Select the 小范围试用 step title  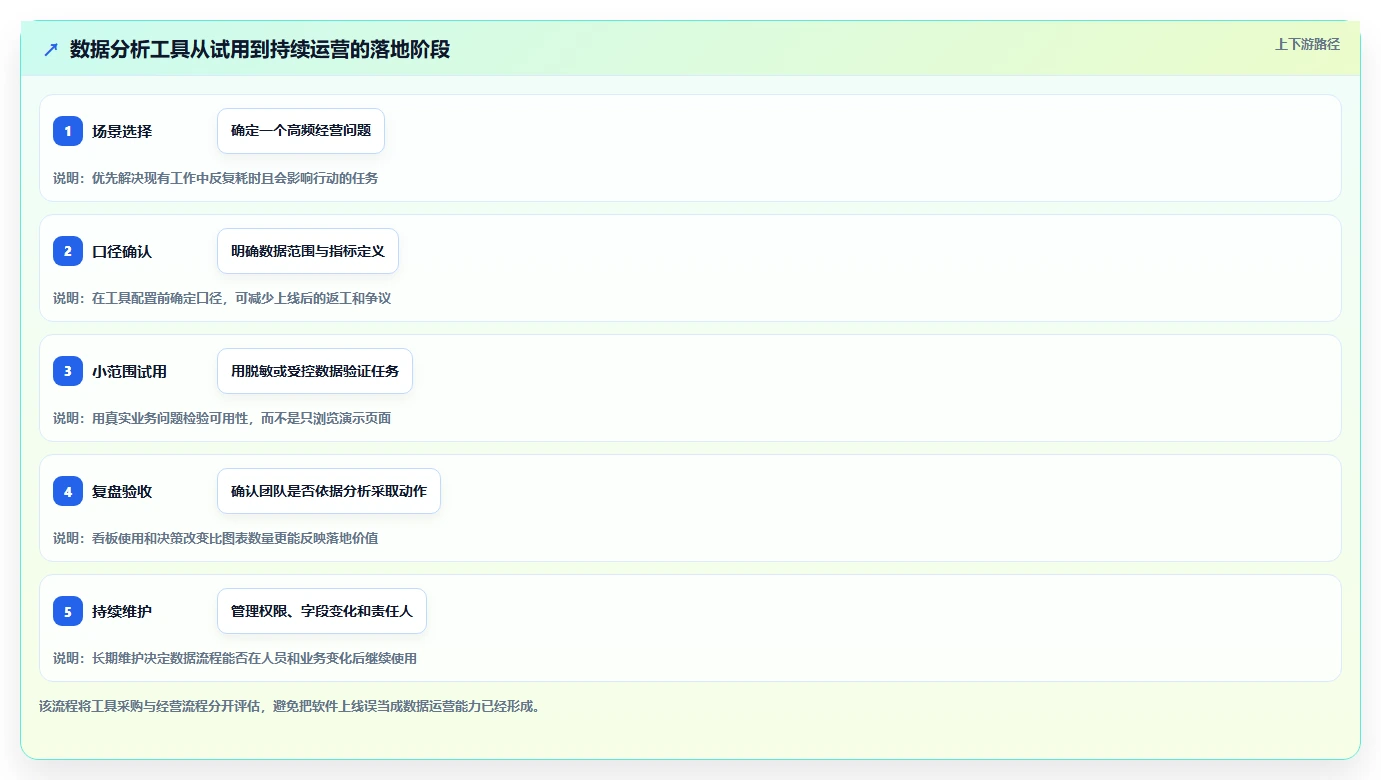129,371
